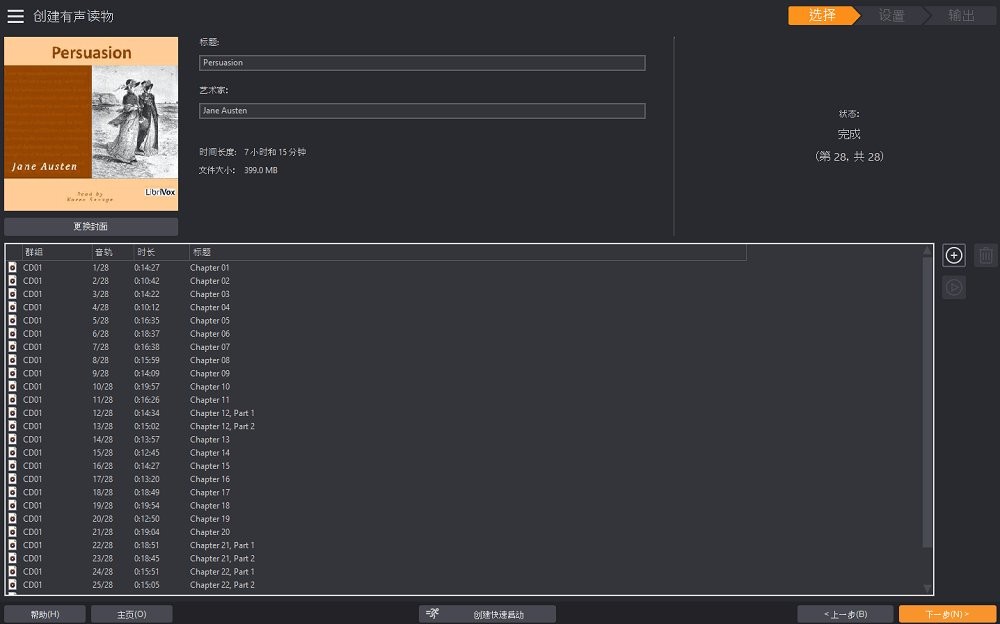Click the trash delete icon

point(986,256)
